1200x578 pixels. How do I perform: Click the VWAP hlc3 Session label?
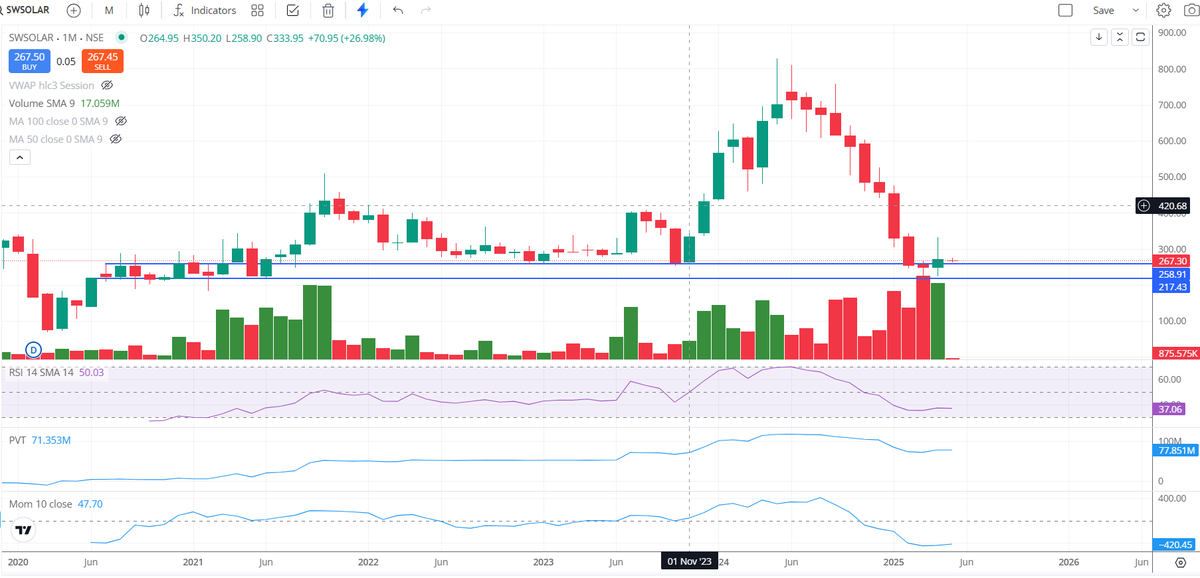[x=52, y=86]
